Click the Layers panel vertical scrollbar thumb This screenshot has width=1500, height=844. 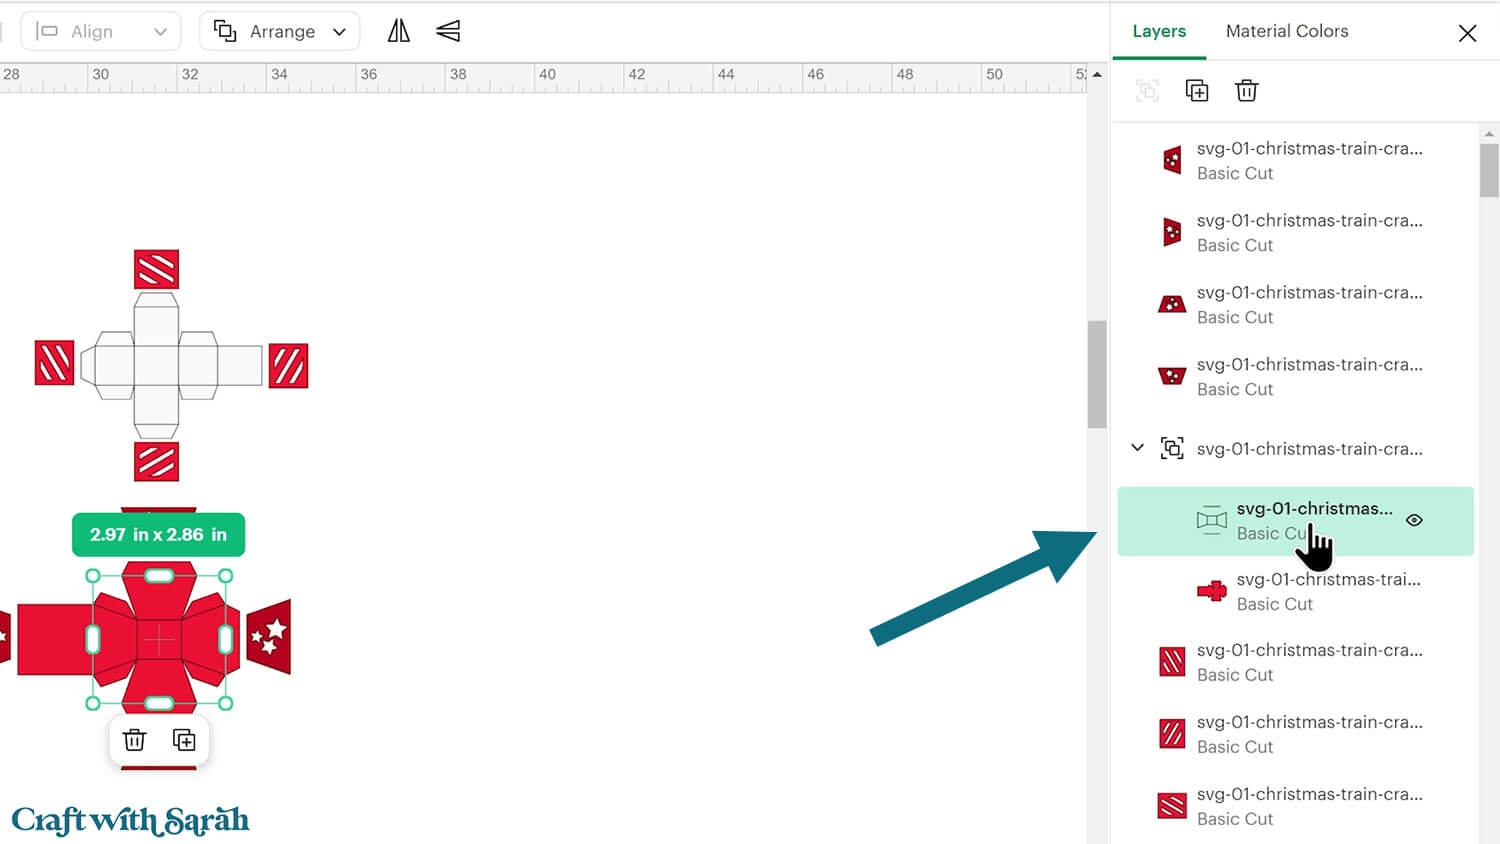coord(1489,171)
